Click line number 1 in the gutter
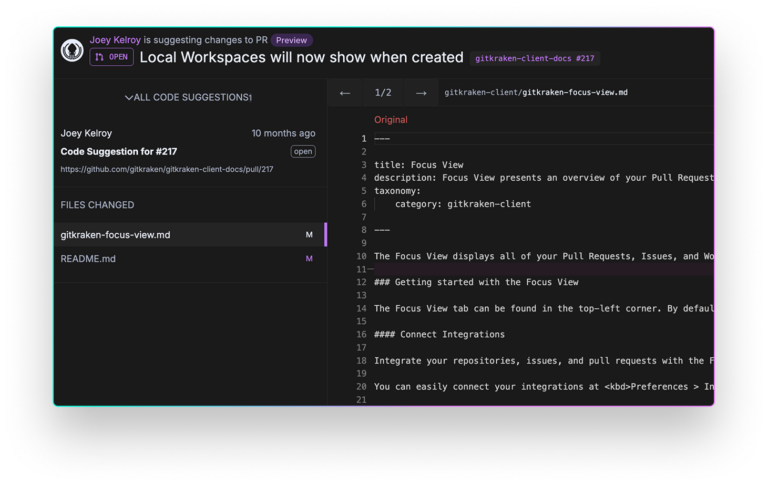 point(363,139)
